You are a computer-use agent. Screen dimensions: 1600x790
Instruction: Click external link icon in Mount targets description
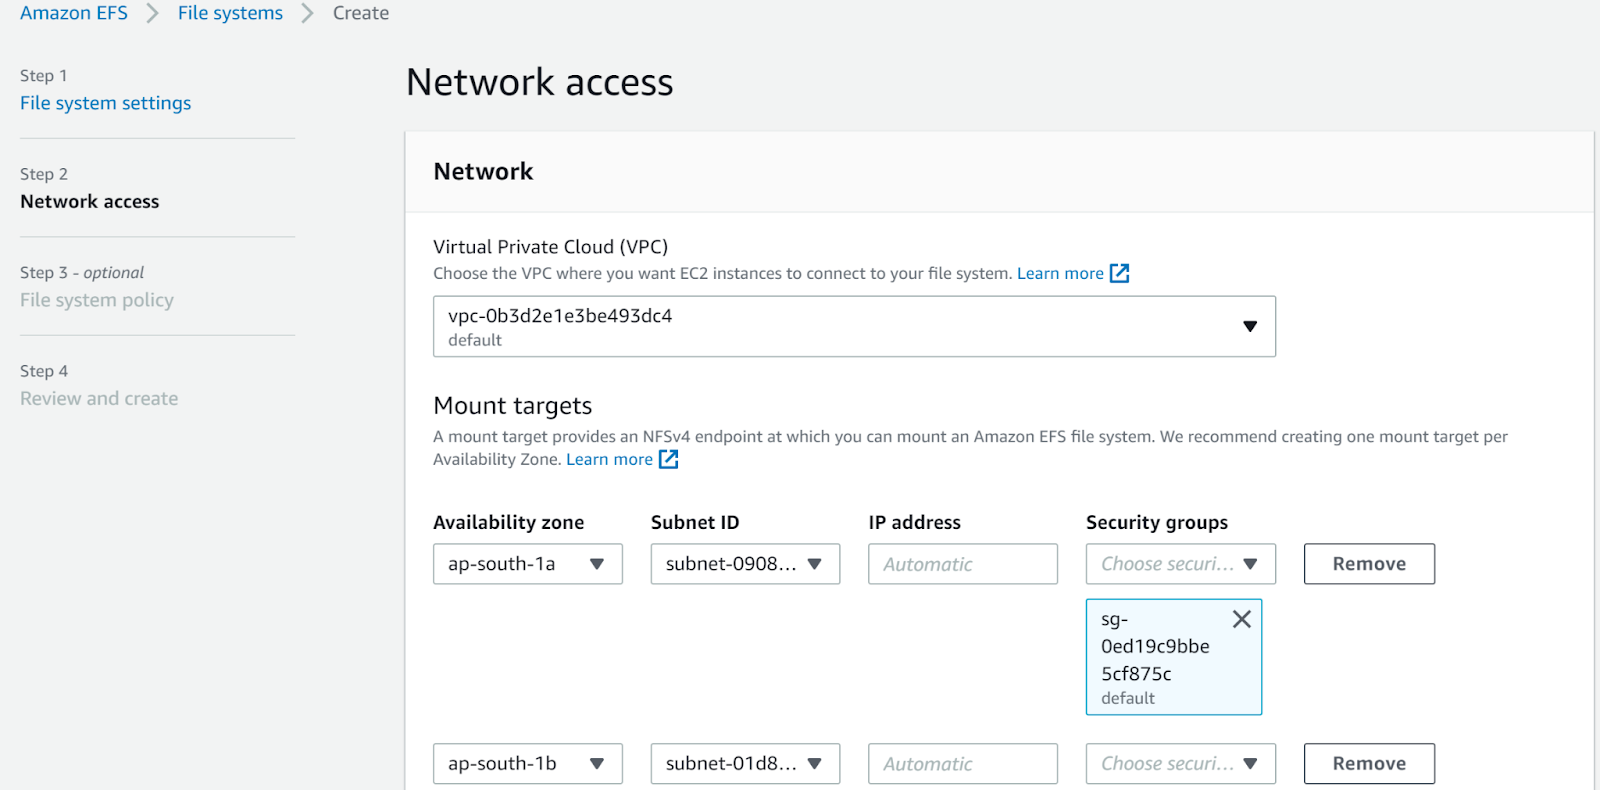click(x=668, y=459)
